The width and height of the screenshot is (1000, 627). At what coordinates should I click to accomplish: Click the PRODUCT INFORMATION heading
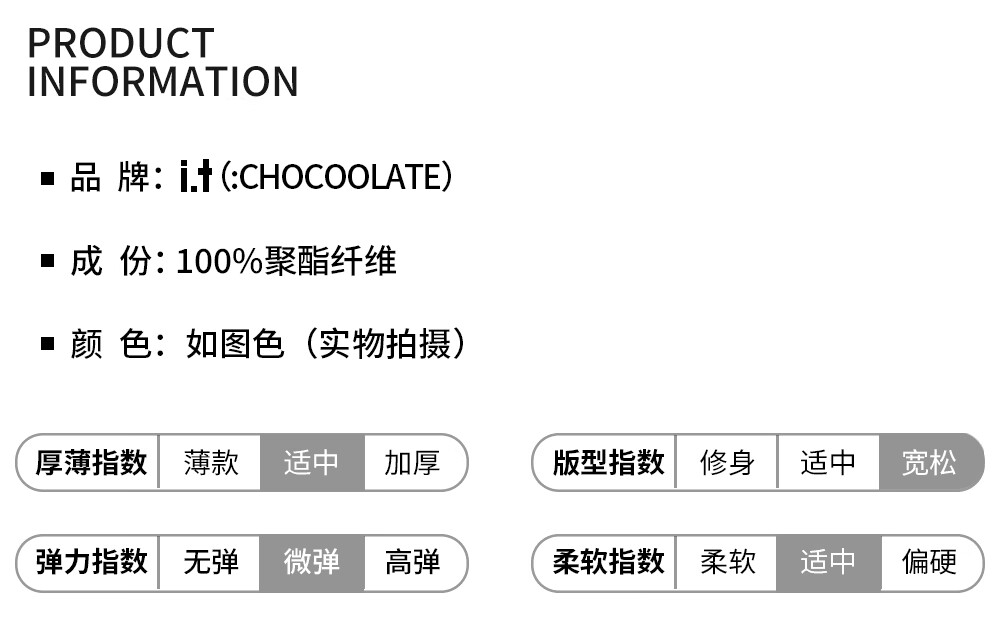pyautogui.click(x=162, y=62)
